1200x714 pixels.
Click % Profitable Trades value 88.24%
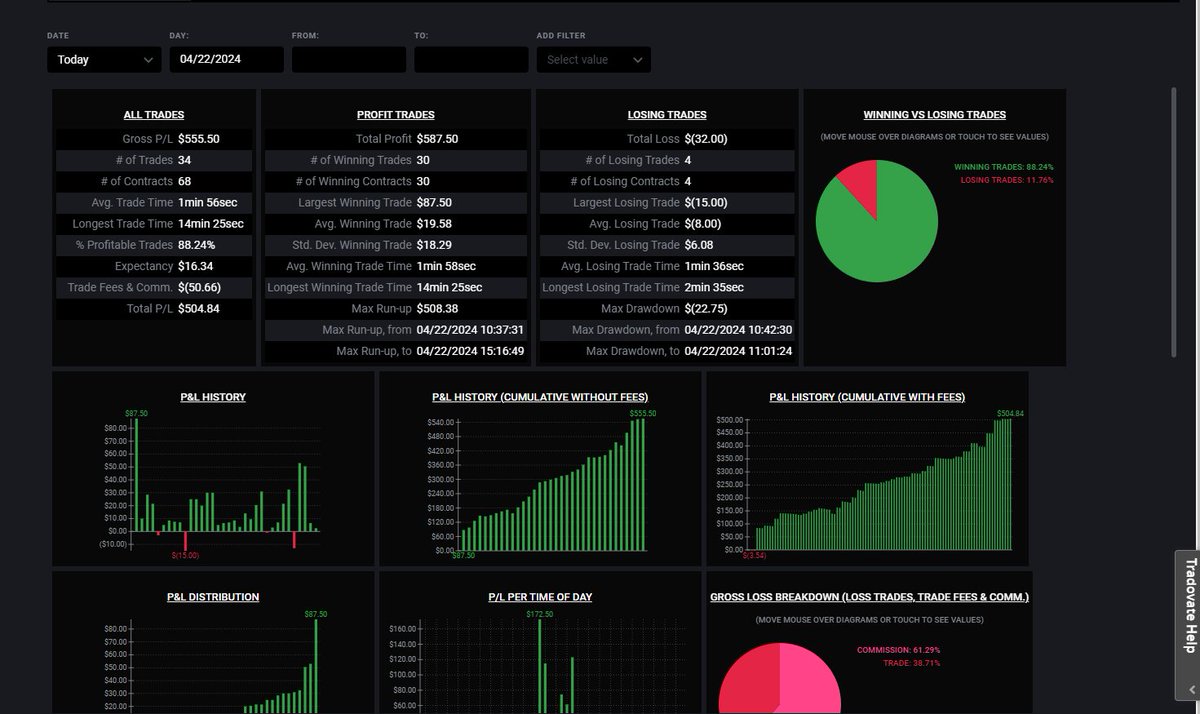pos(197,245)
